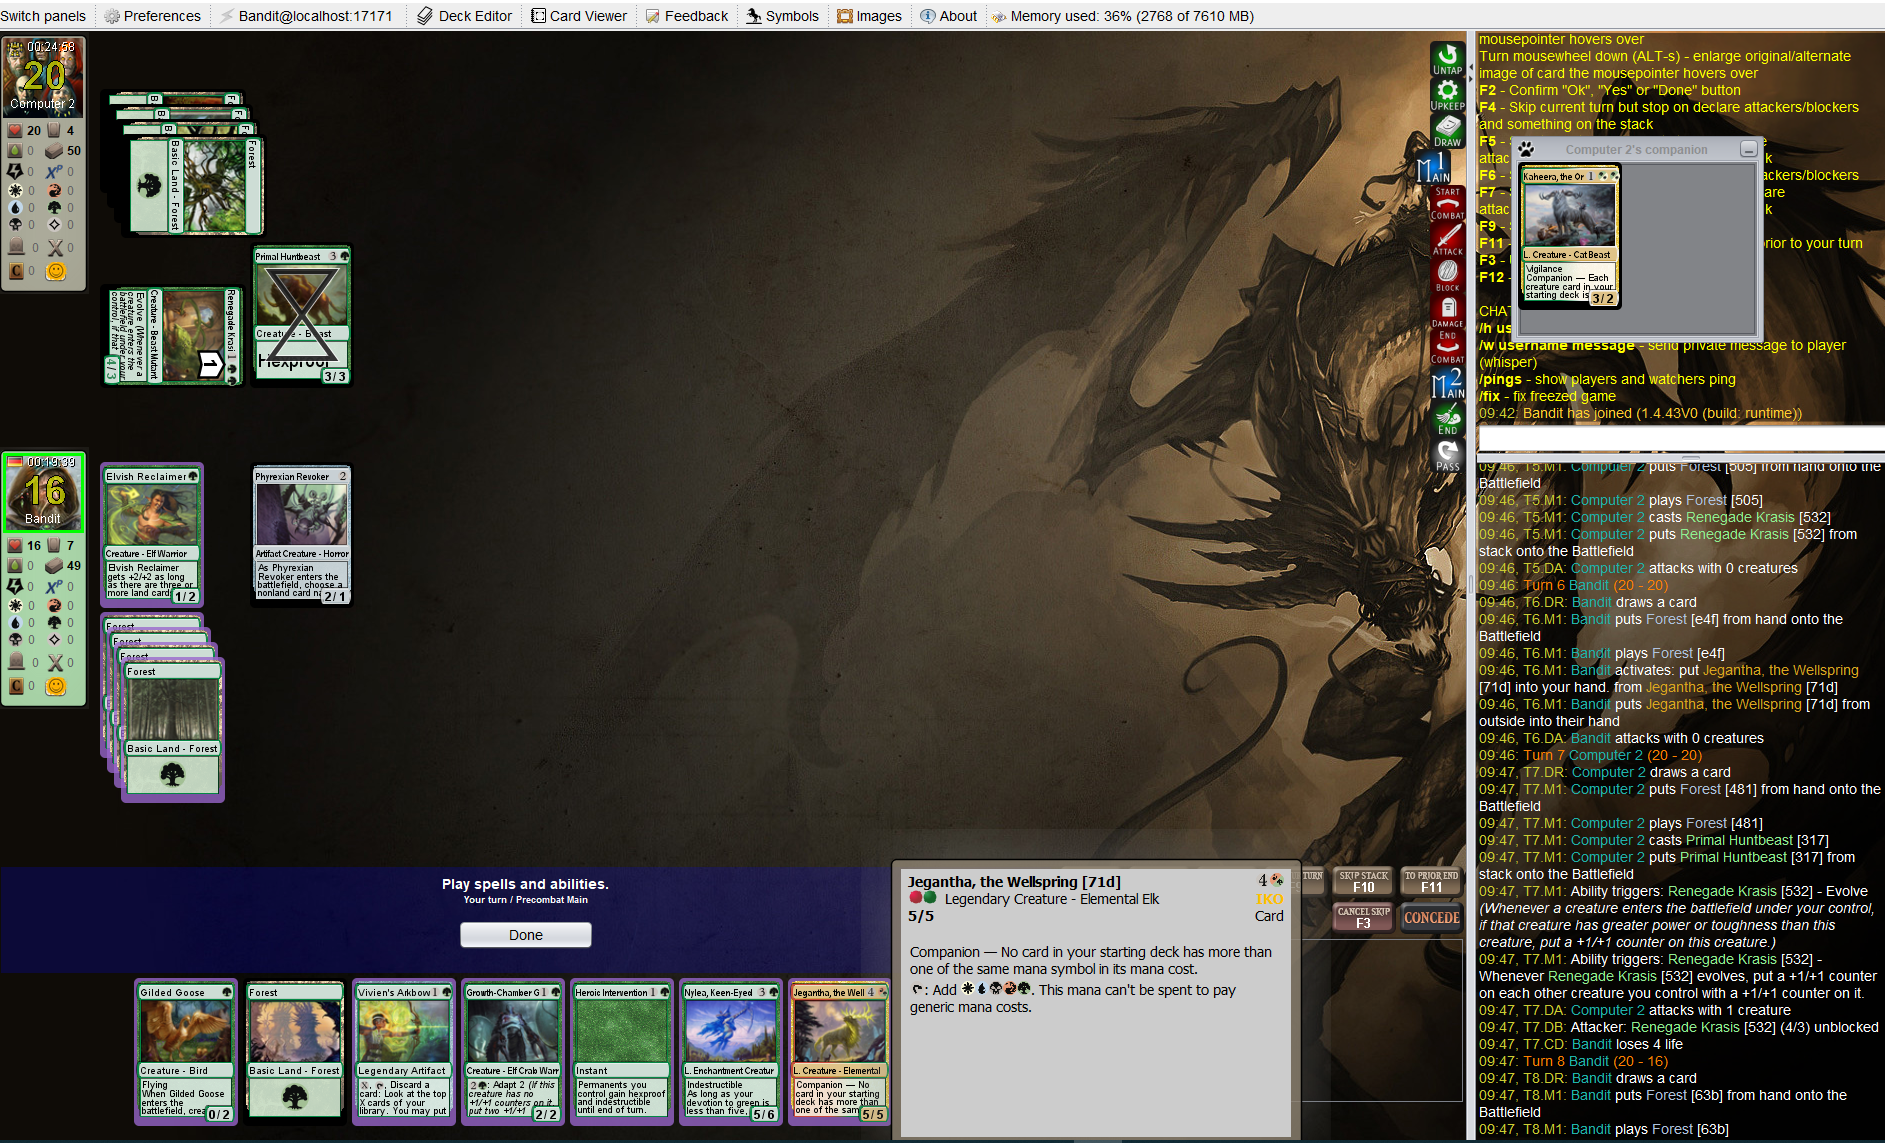This screenshot has height=1143, width=1885.
Task: Click opponent's Primal Huntbeast creature card
Action: (x=301, y=316)
